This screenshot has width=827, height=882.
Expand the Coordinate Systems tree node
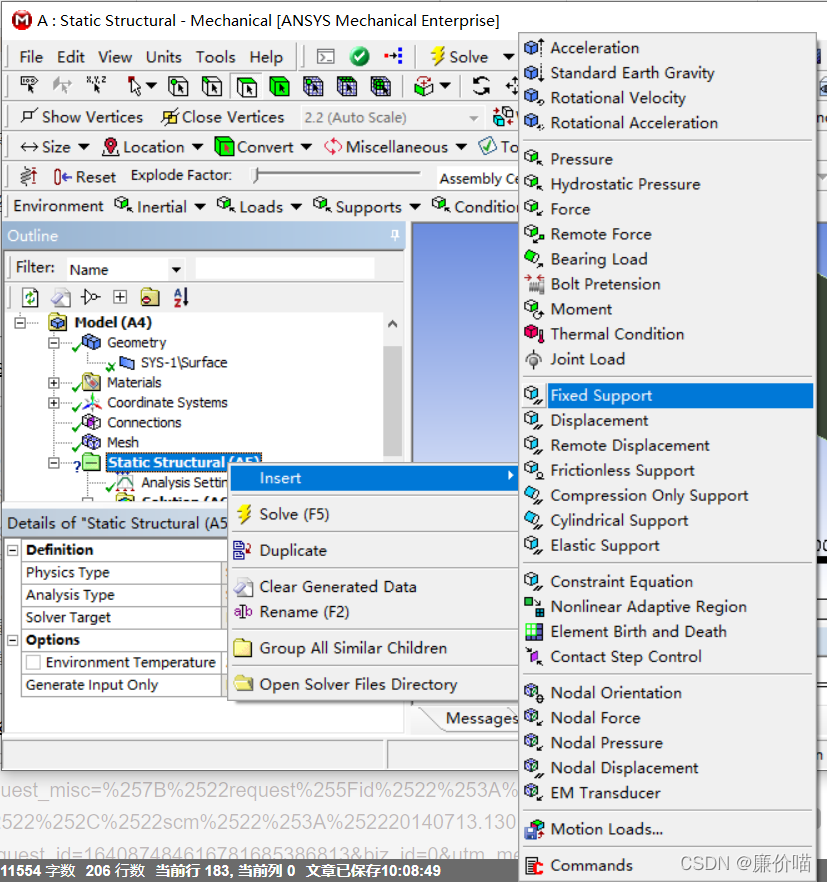[x=53, y=403]
